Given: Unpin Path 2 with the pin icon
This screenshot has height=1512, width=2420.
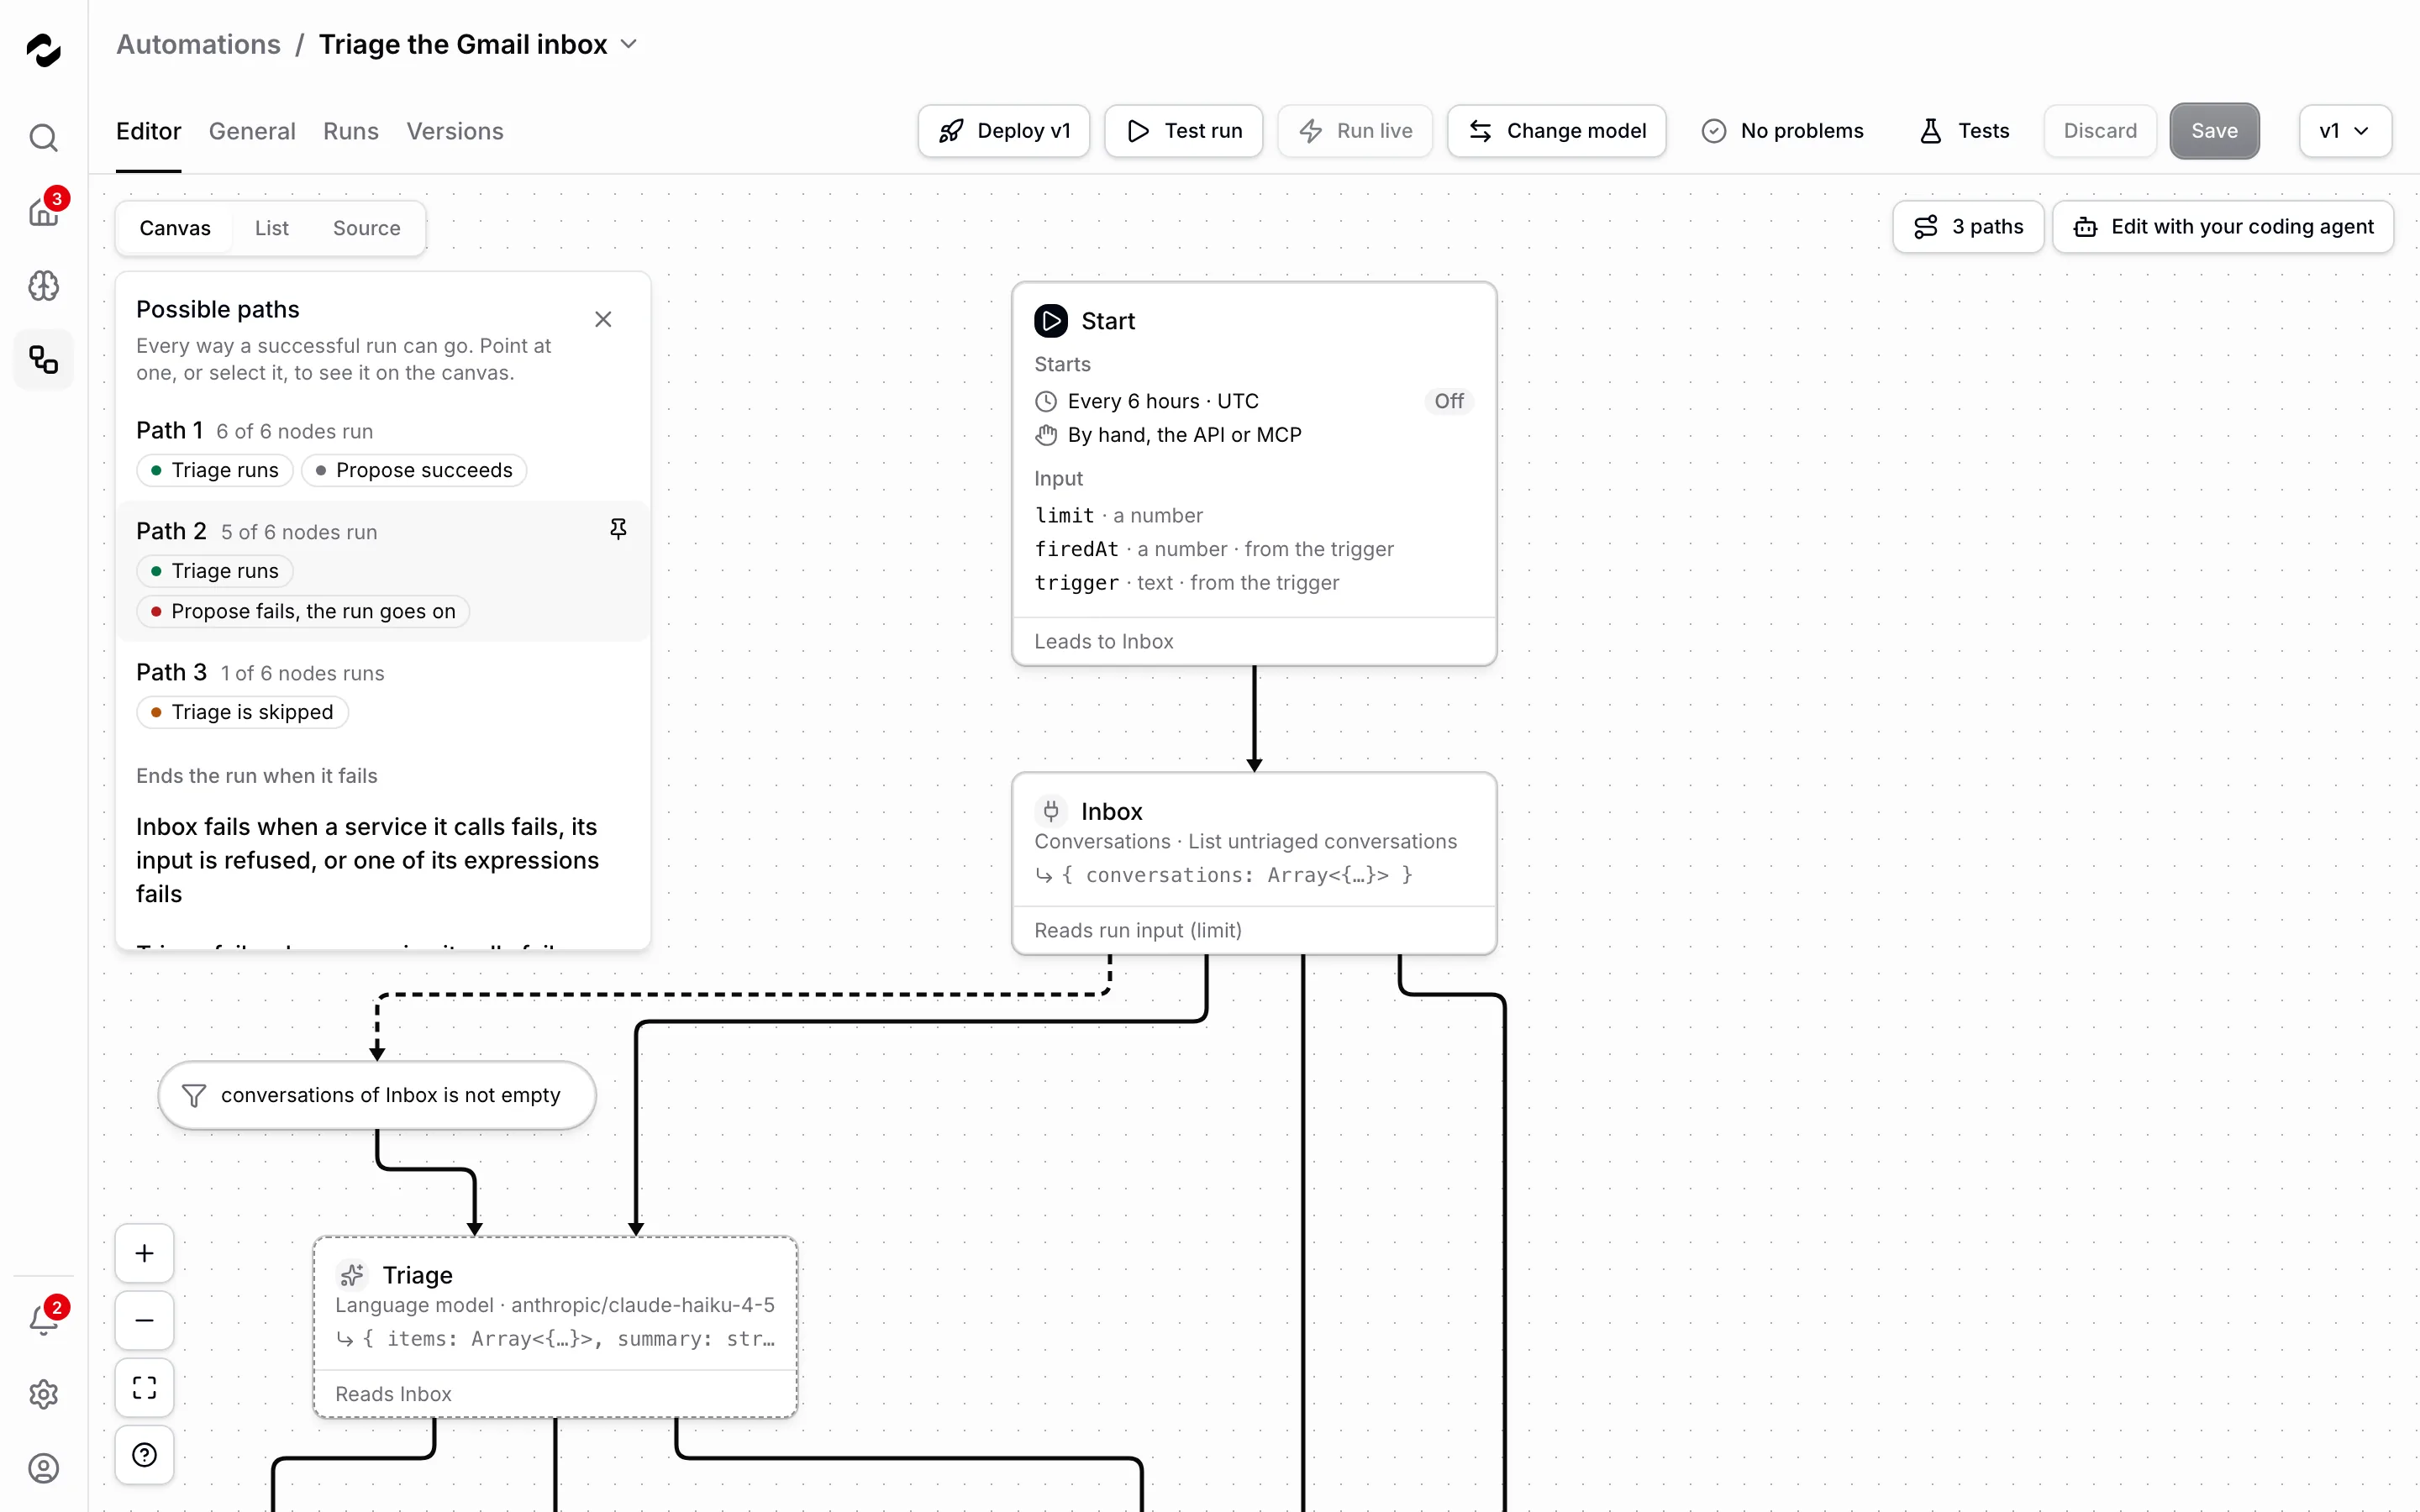Looking at the screenshot, I should [x=618, y=529].
